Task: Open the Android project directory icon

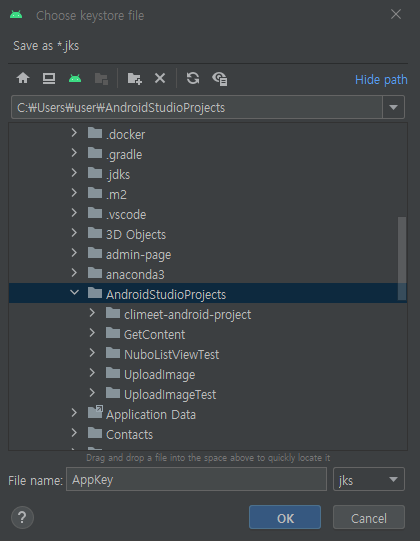Action: click(x=75, y=78)
